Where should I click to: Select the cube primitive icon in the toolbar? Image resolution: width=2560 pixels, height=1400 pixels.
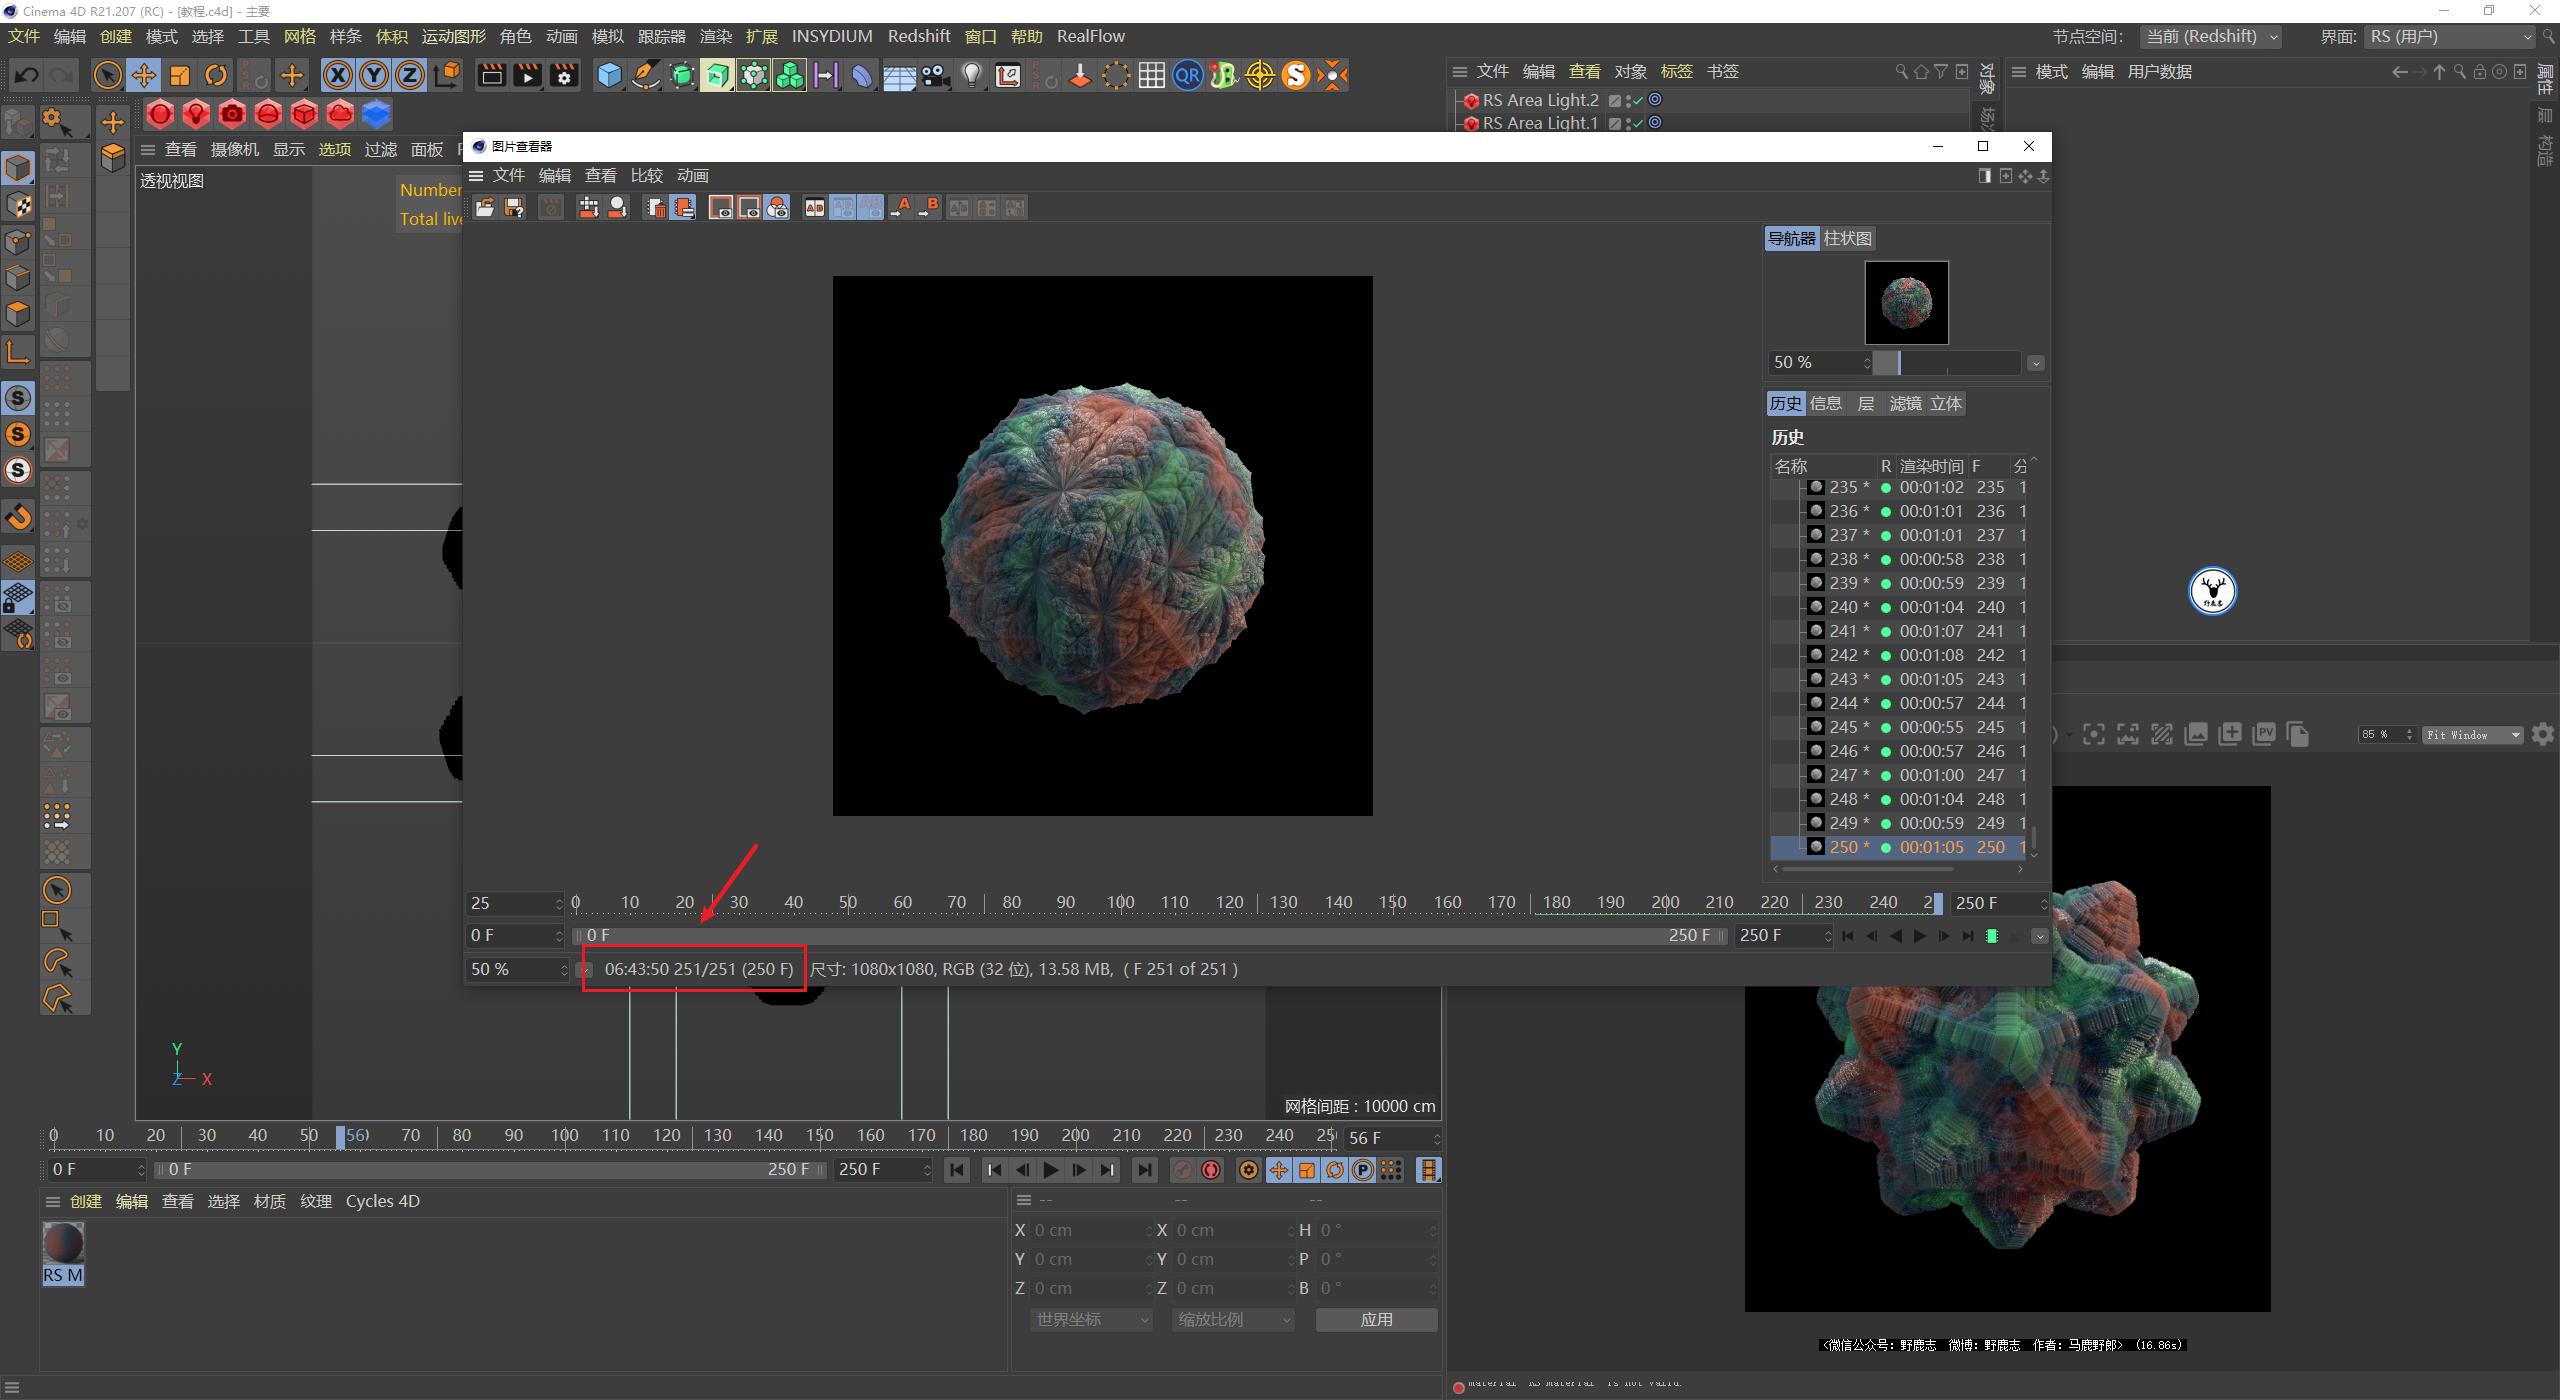tap(609, 75)
